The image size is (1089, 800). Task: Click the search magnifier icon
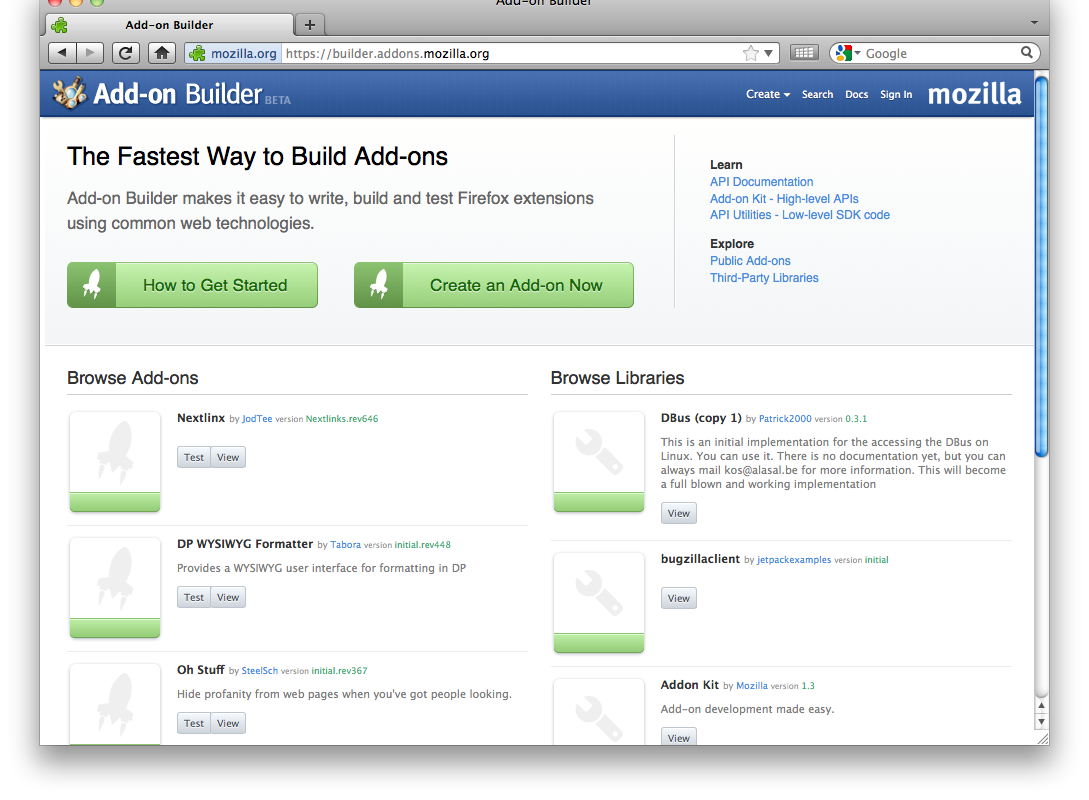coord(1026,53)
